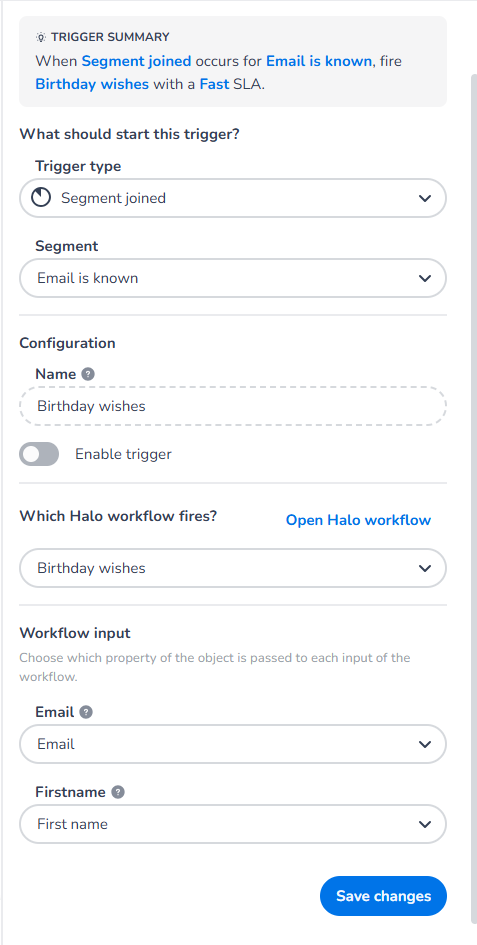Viewport: 477px width, 945px height.
Task: Click the help icon beside Email label
Action: pos(86,712)
